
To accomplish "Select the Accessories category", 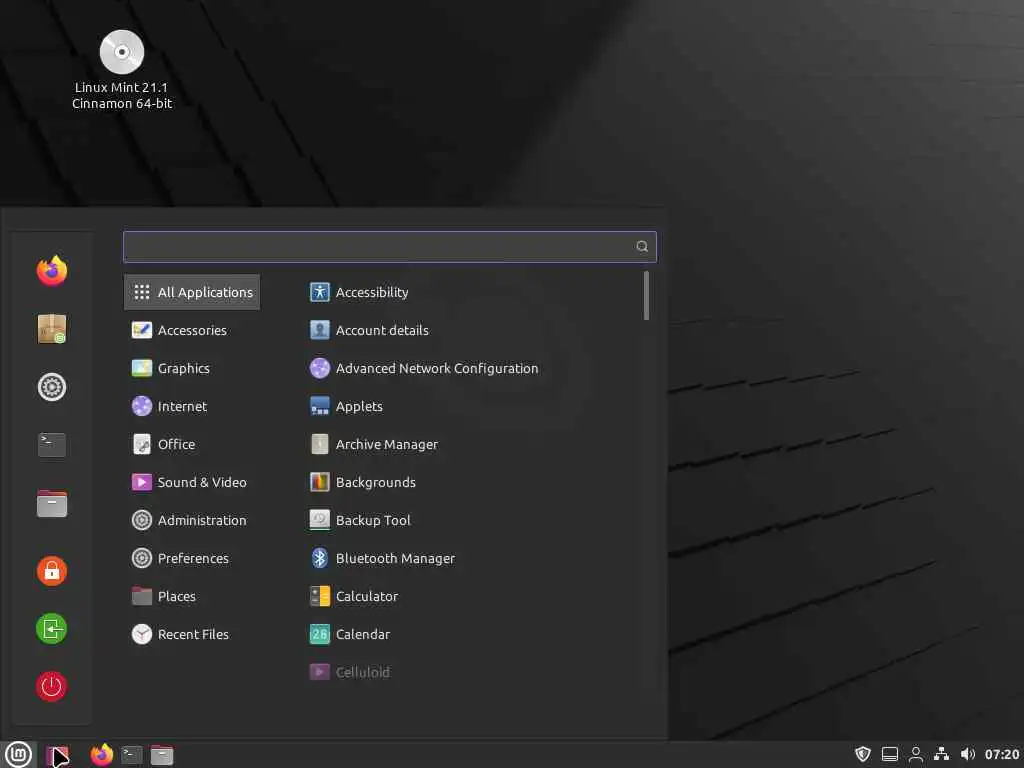I will [x=192, y=330].
